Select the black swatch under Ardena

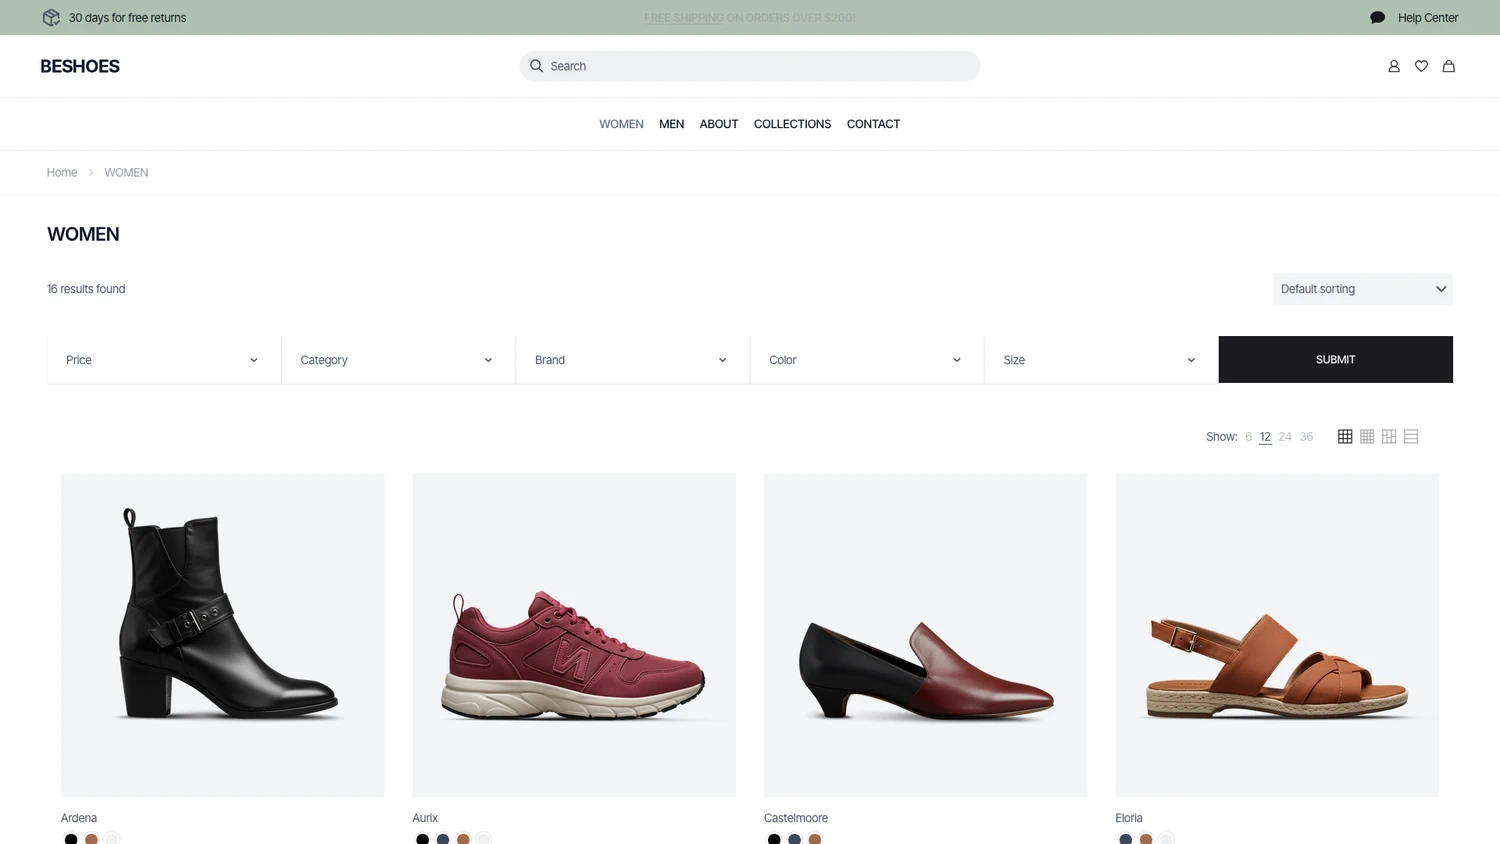70,839
